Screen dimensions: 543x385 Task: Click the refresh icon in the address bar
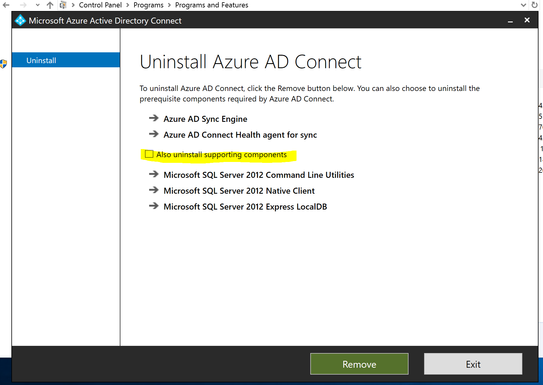pos(535,5)
